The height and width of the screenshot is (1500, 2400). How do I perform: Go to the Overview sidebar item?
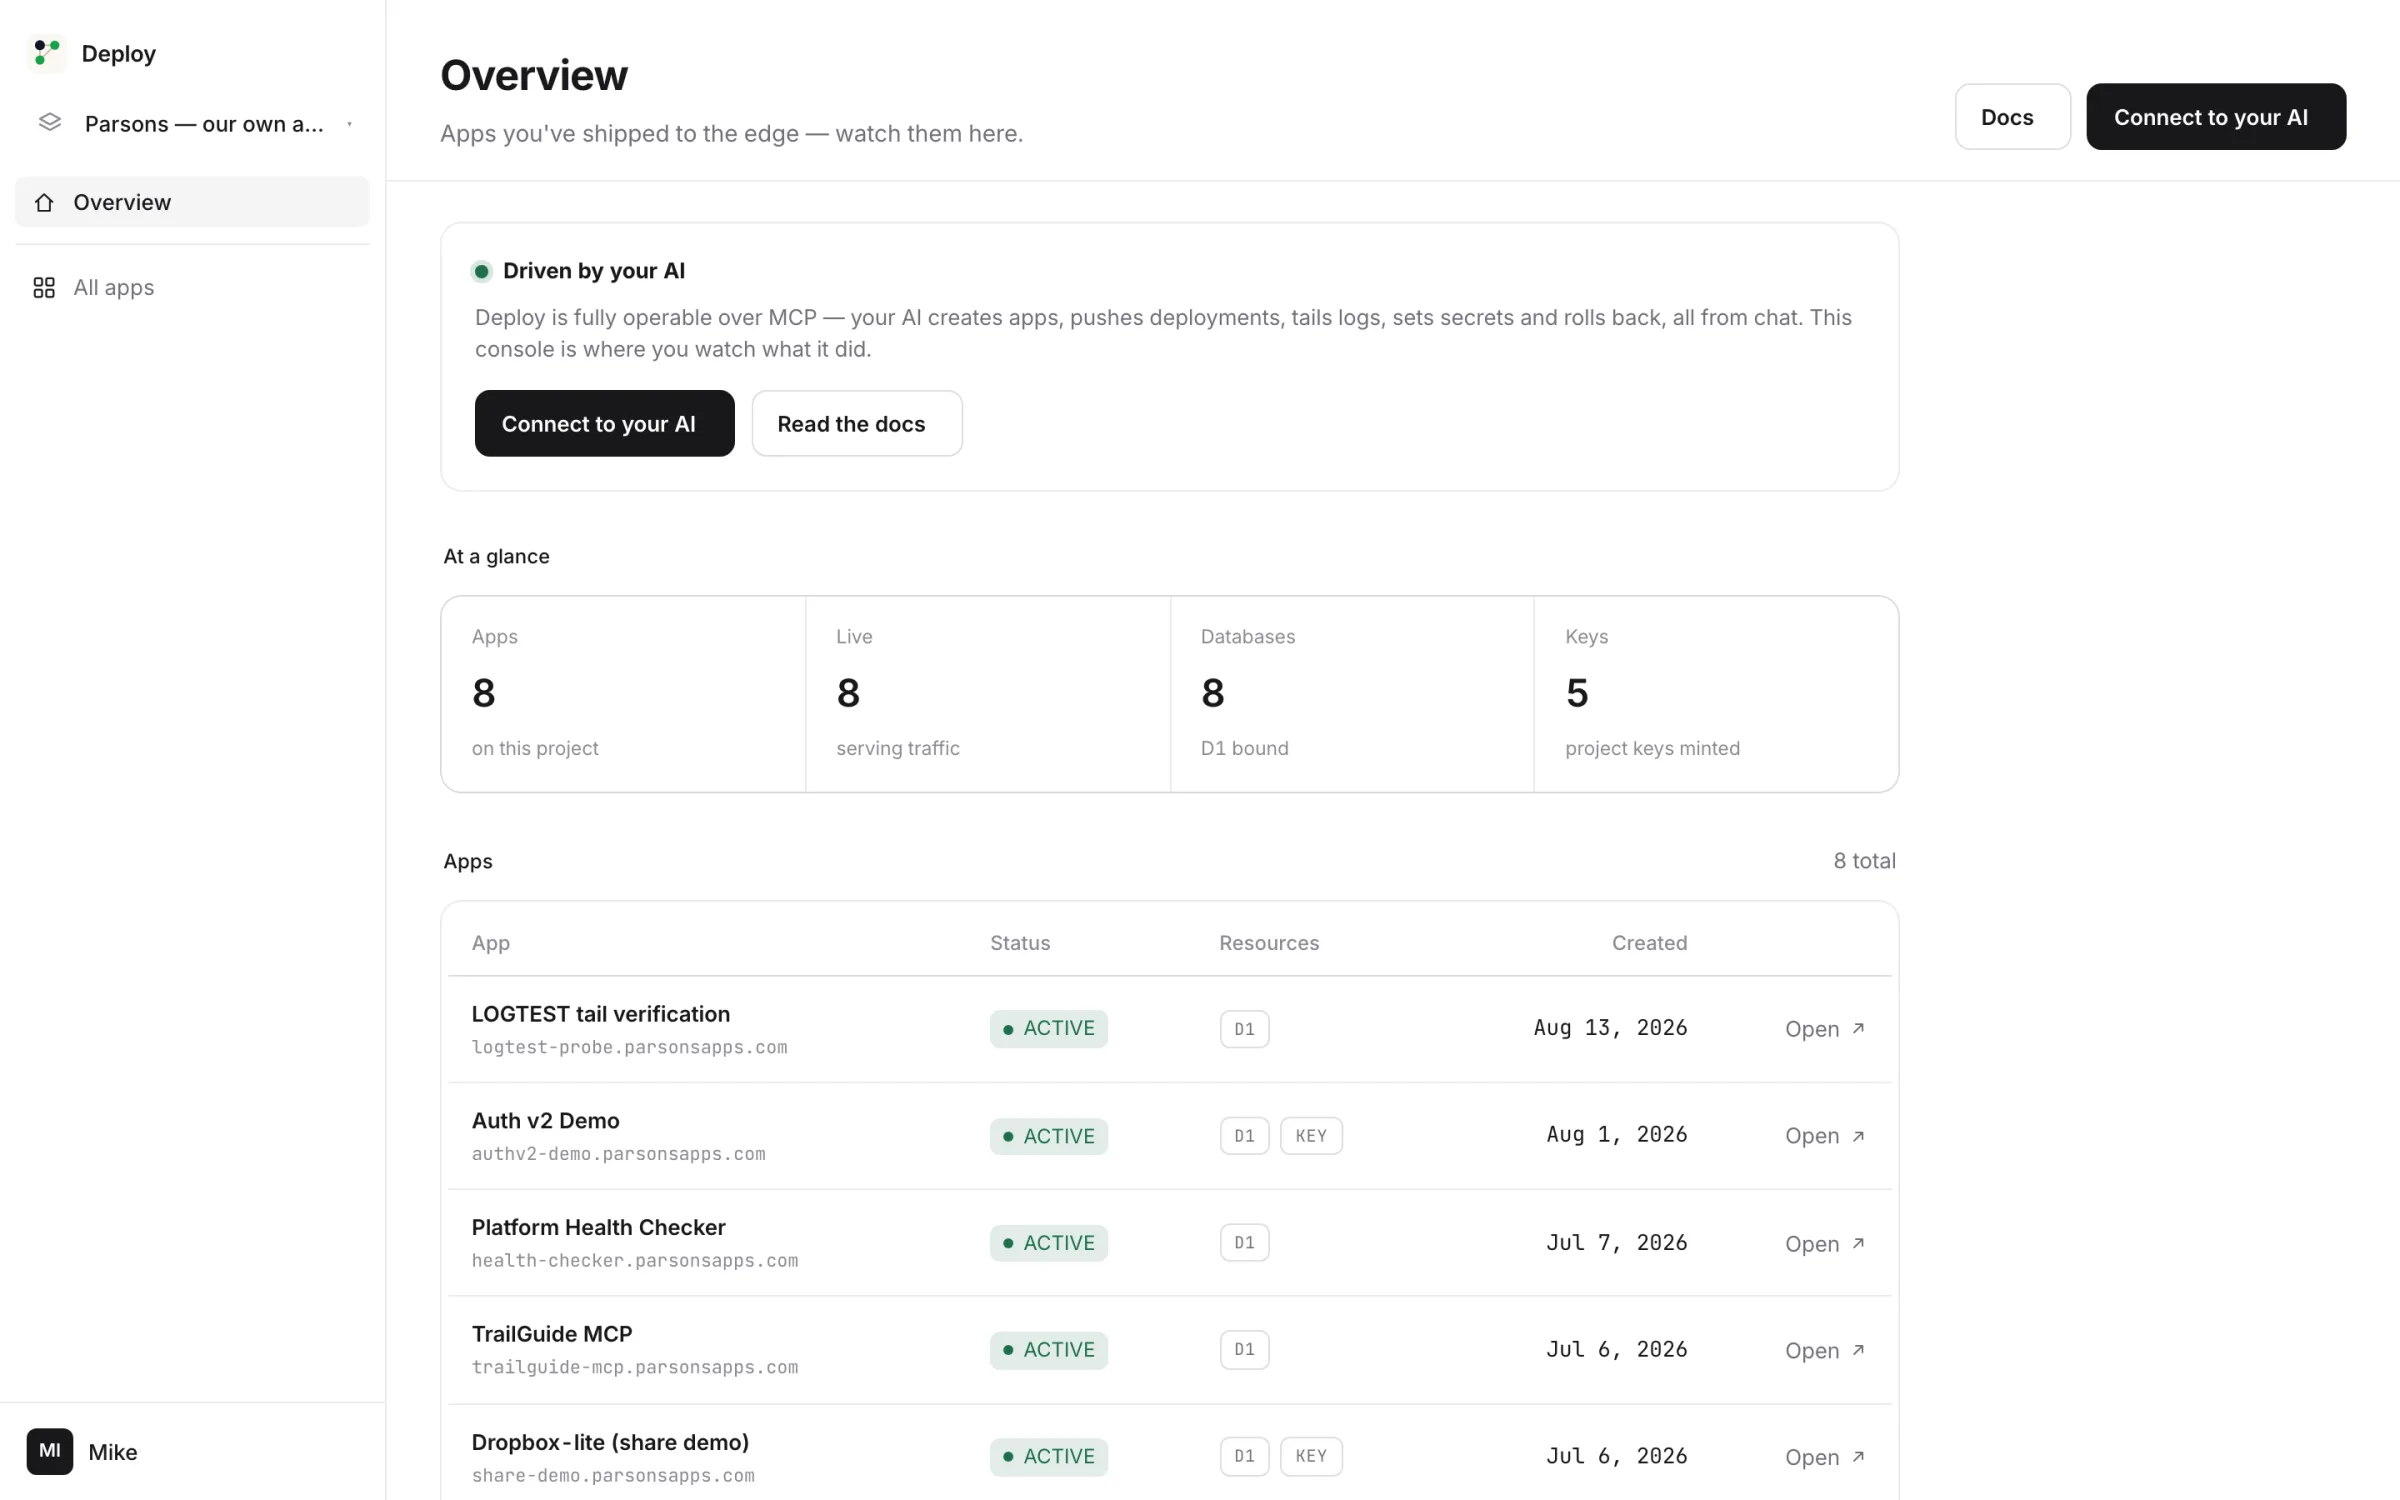(192, 202)
